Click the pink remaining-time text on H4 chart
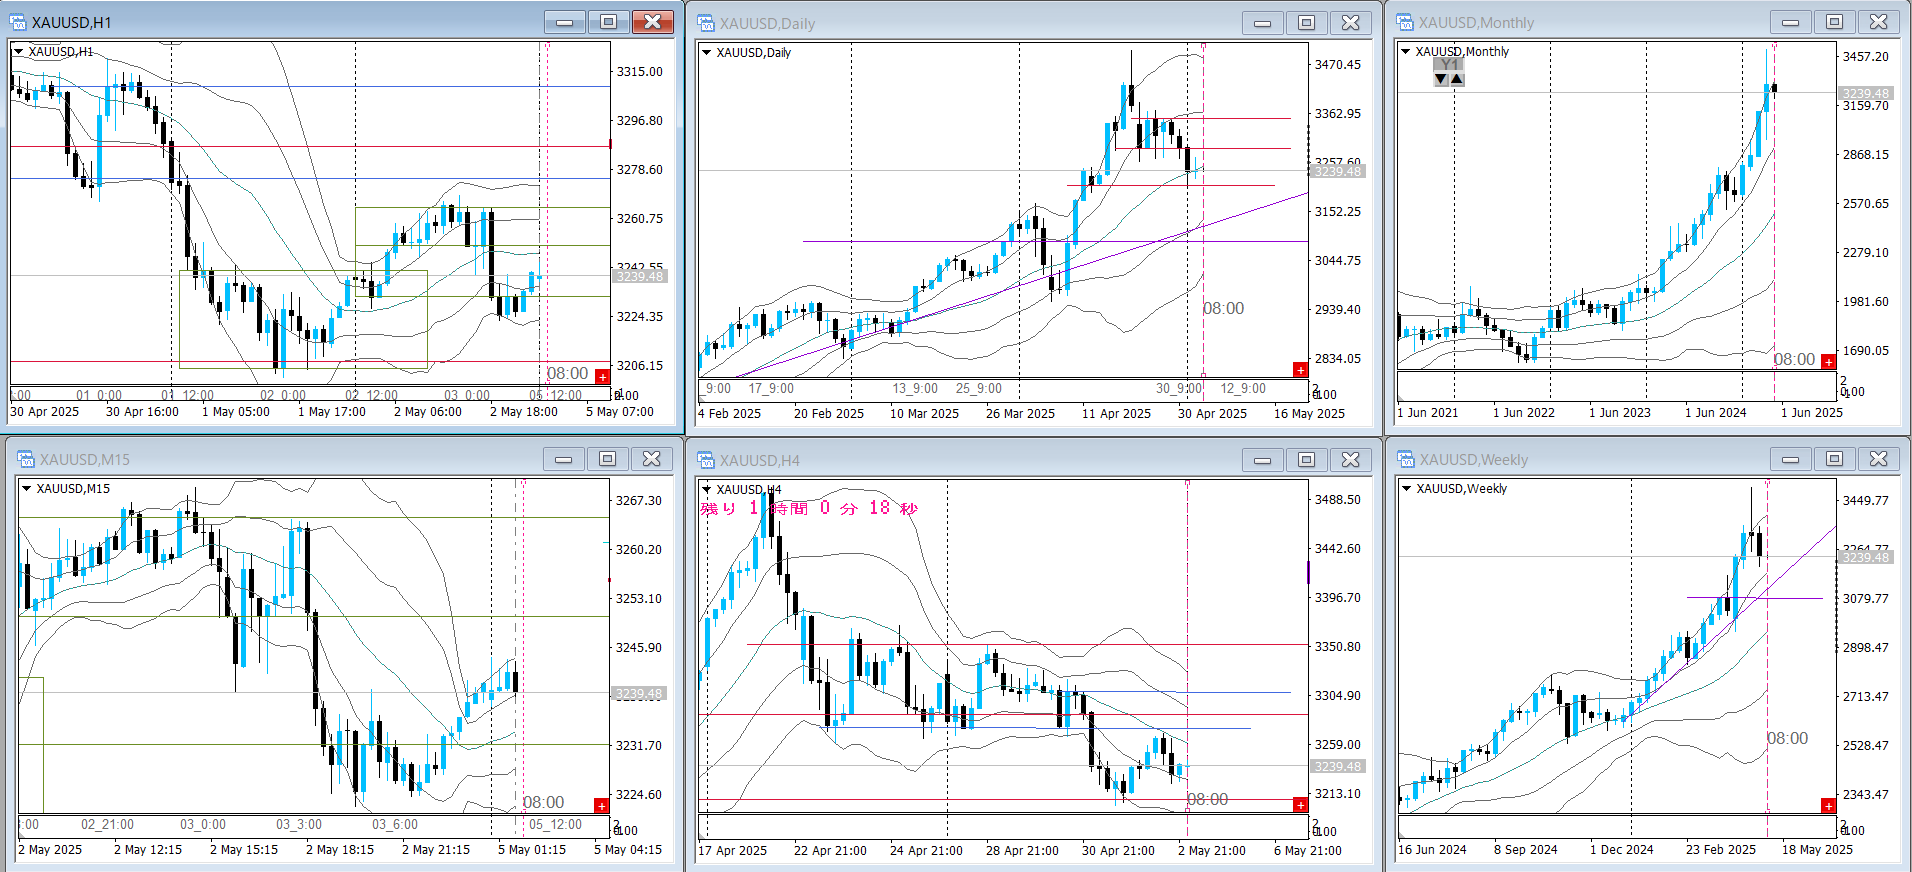 pyautogui.click(x=808, y=508)
